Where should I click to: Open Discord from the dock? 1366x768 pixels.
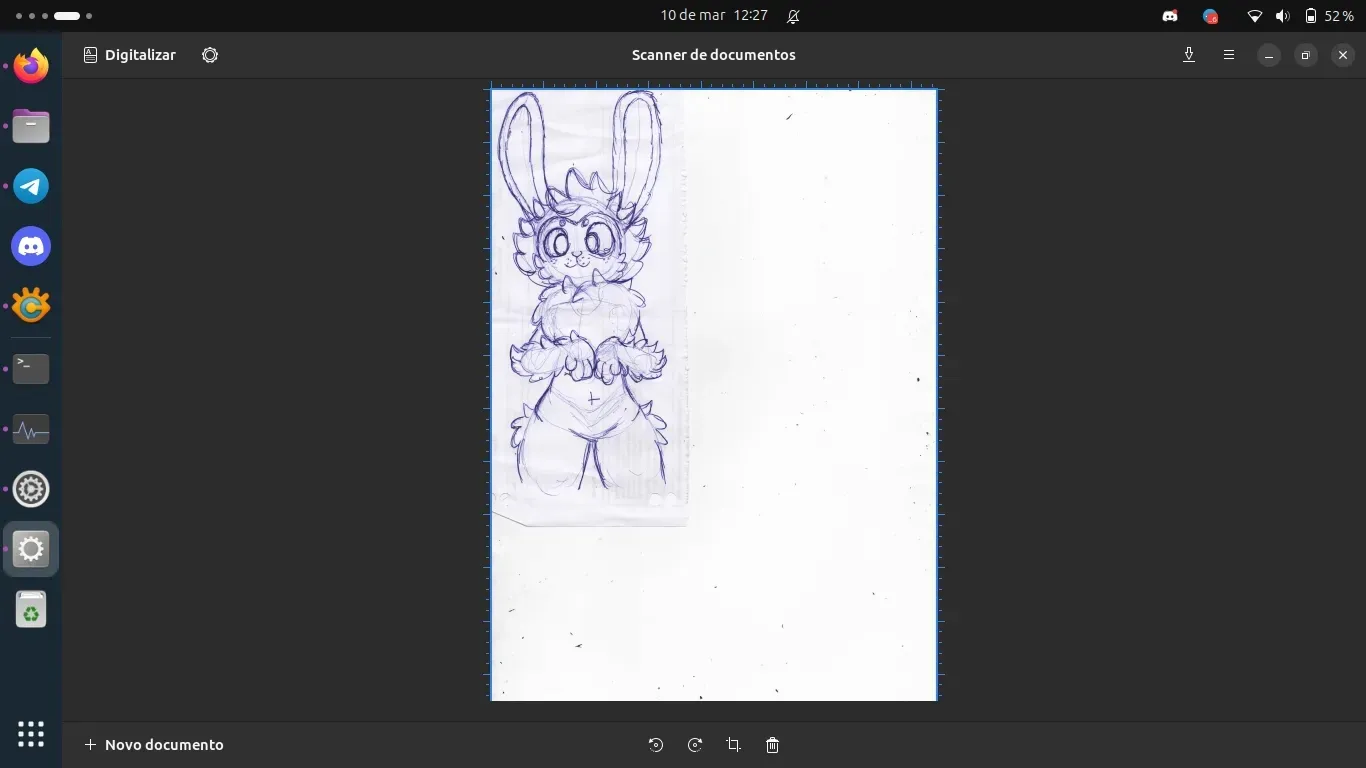pos(31,246)
